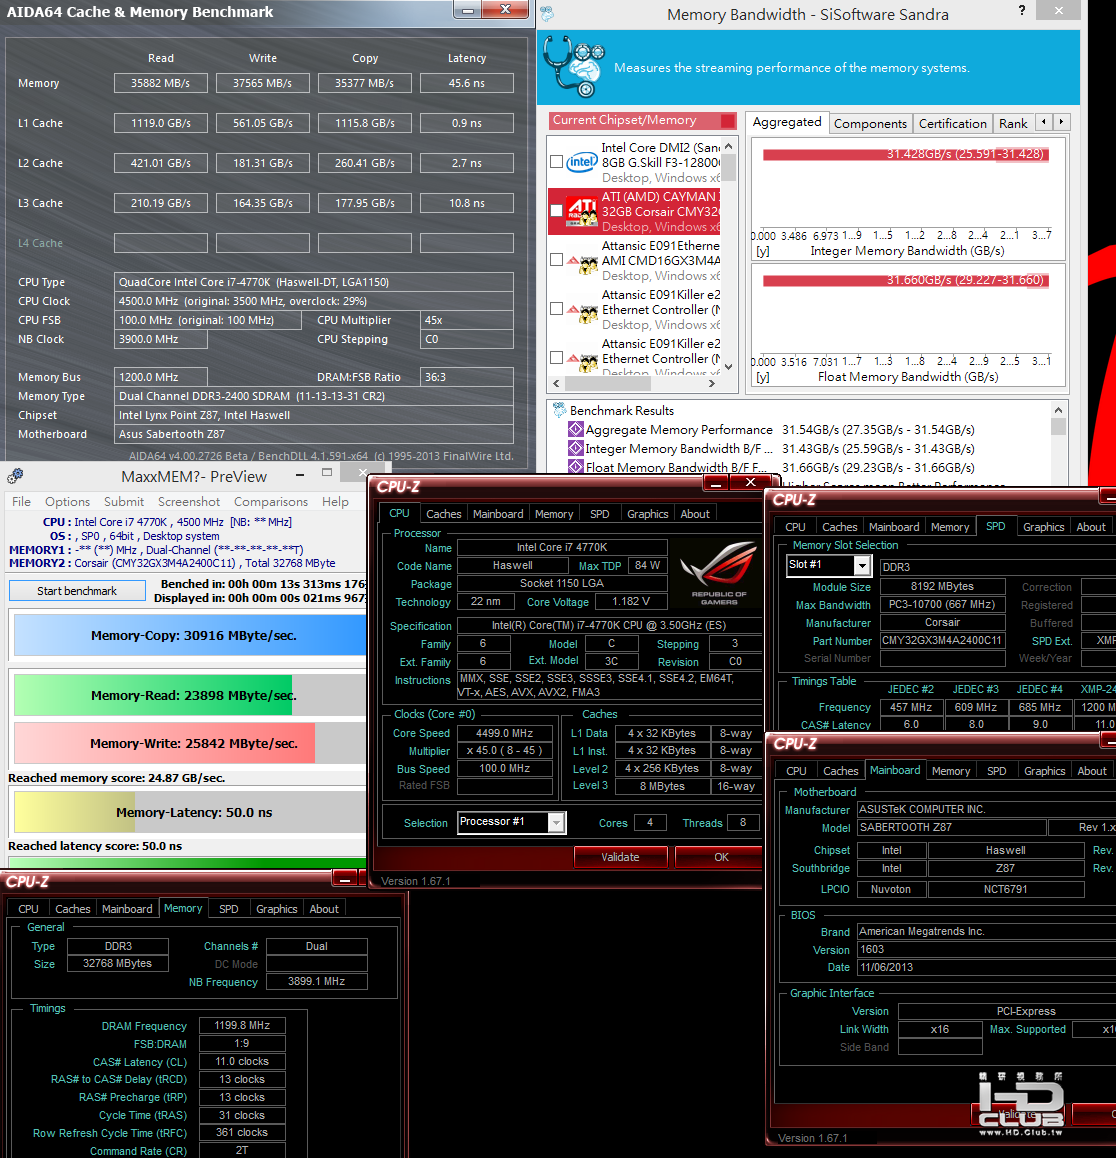Screen dimensions: 1116x1158
Task: Click the AIDA64 Memory Read 35882 MB/s field
Action: point(161,83)
